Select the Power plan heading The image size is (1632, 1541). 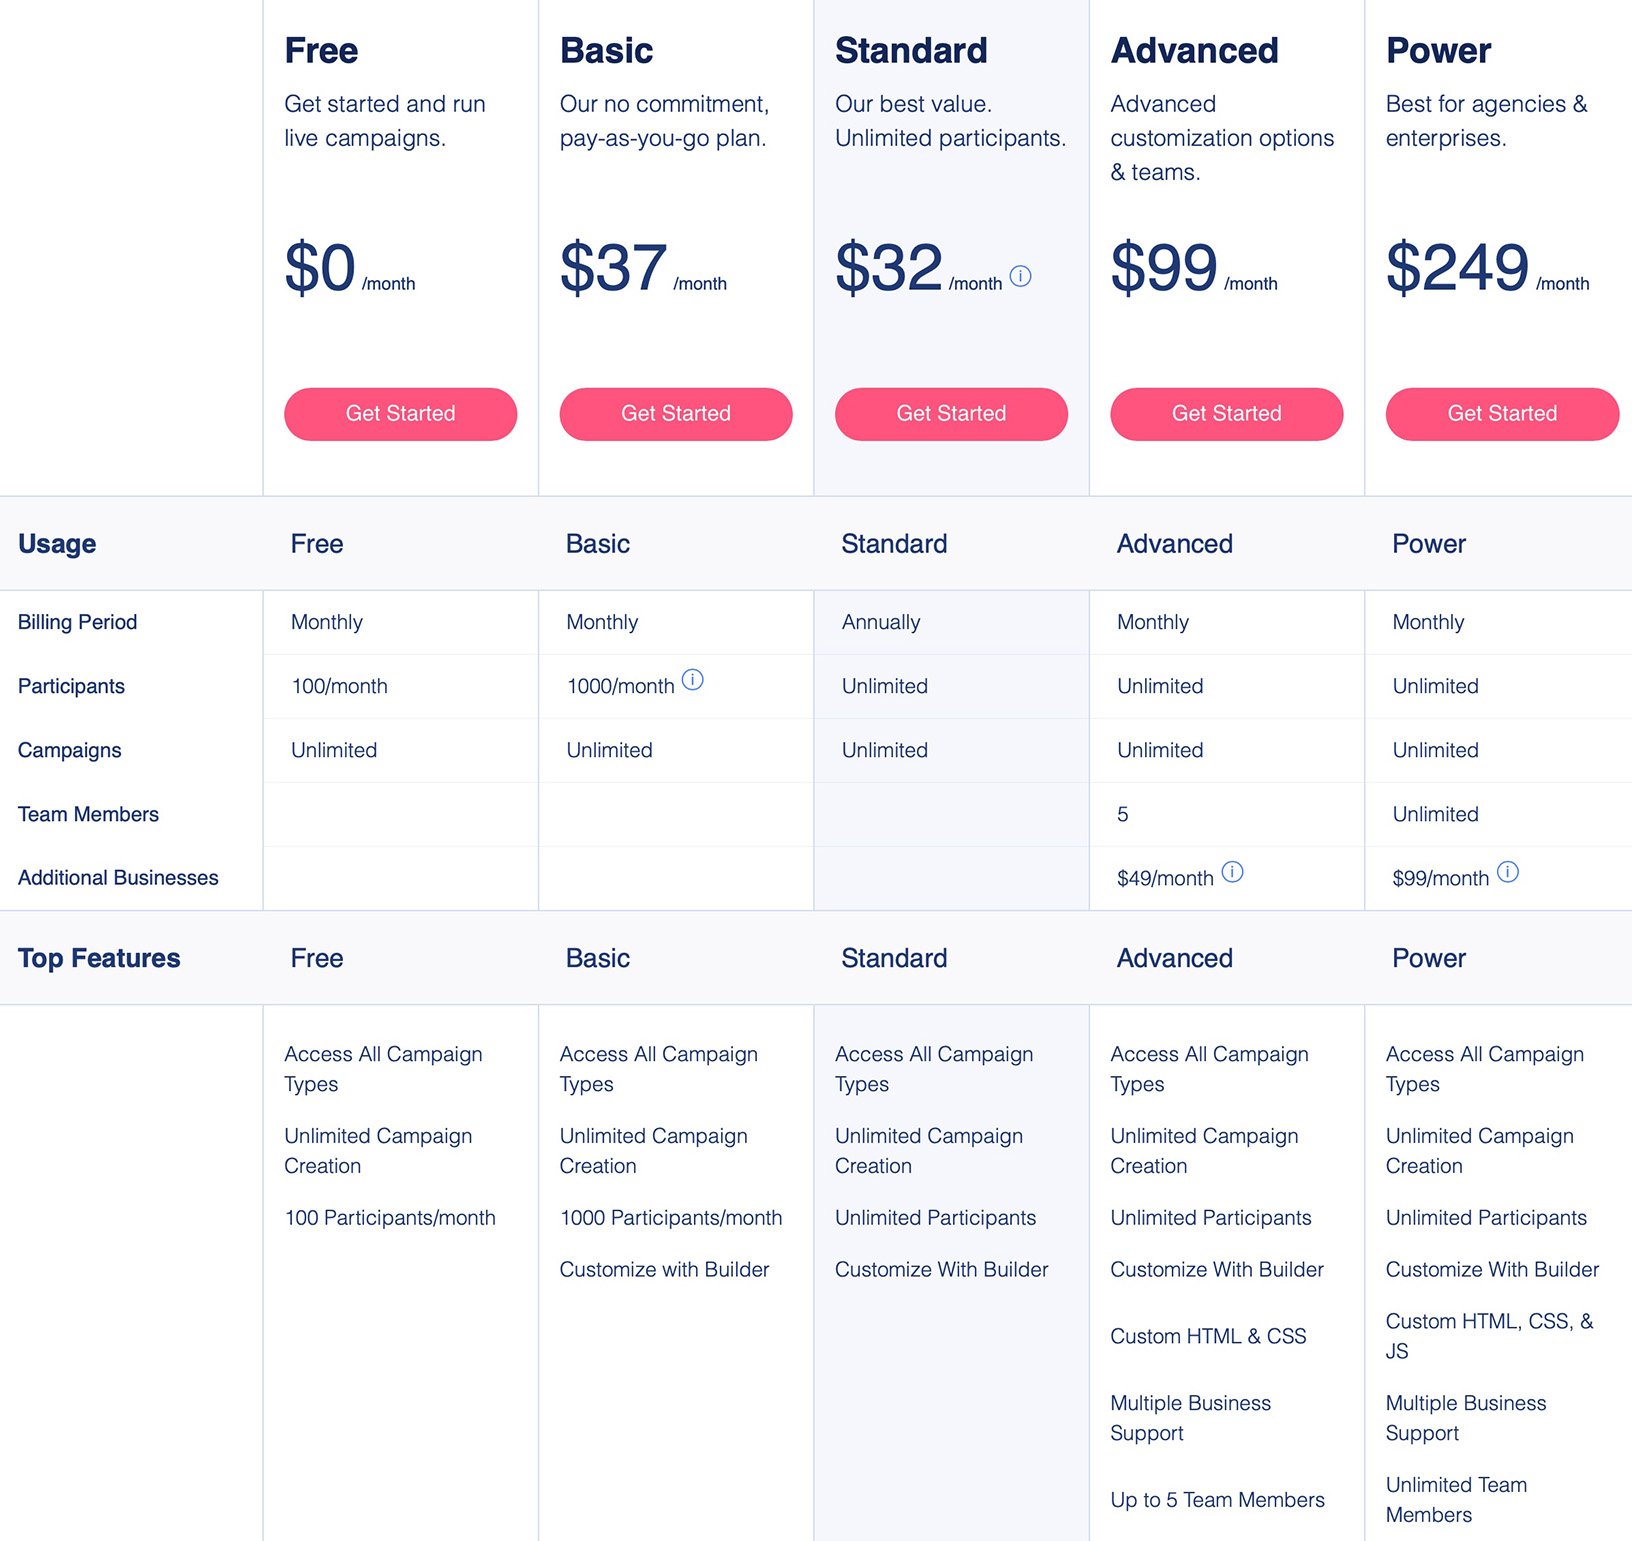(x=1437, y=50)
